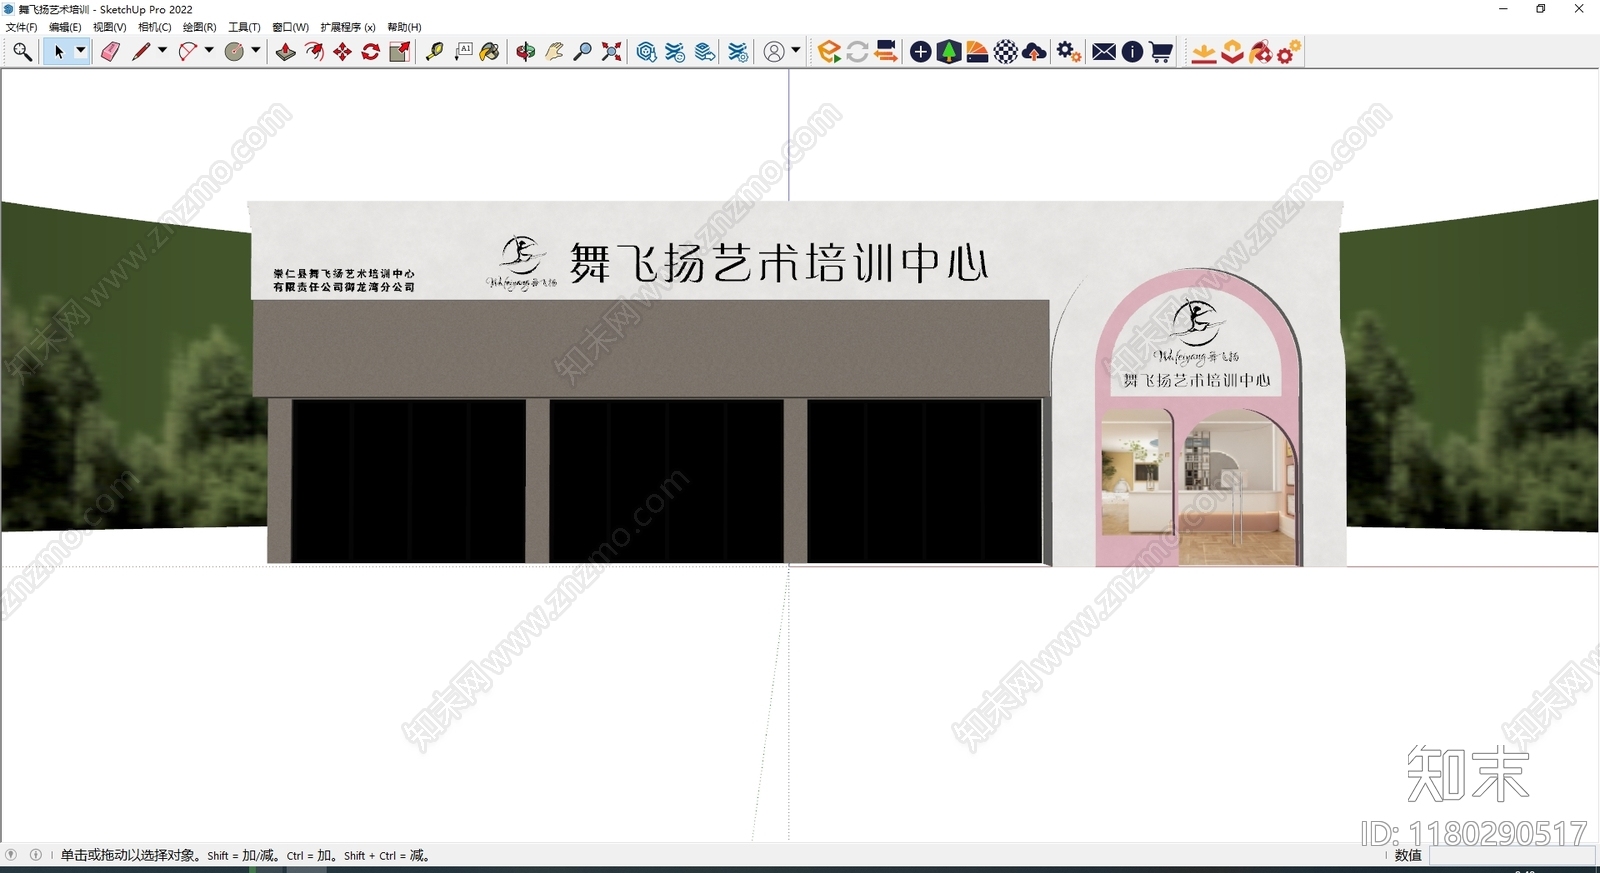The height and width of the screenshot is (873, 1600).
Task: Open the 窗口(W) menu
Action: 291,27
